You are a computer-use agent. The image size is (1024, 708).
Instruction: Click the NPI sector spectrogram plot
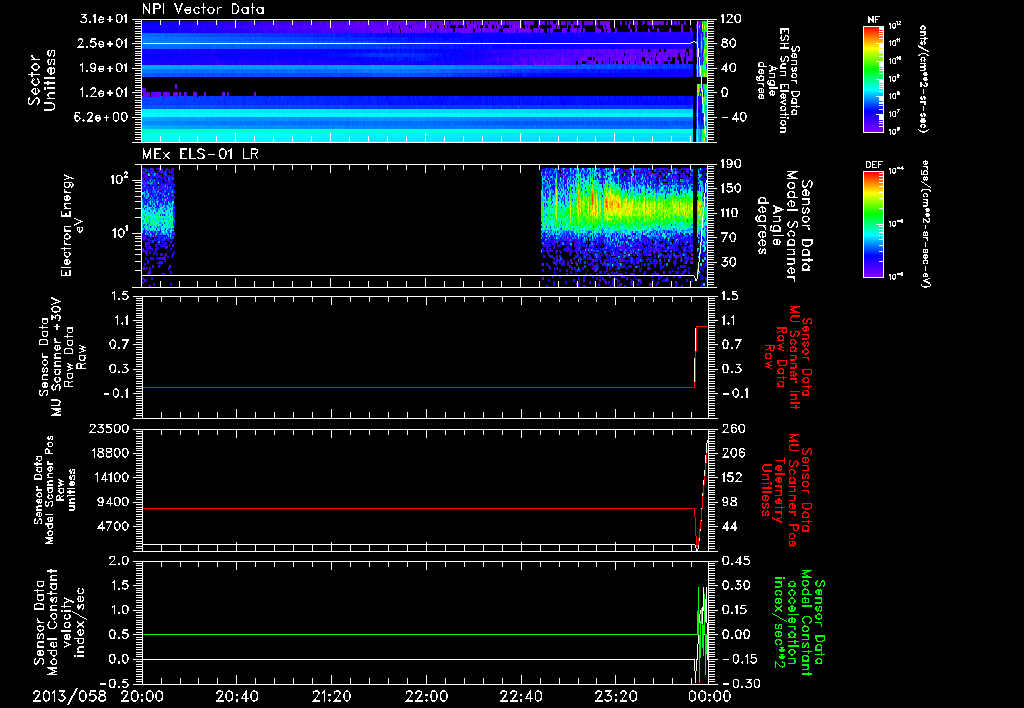point(425,80)
